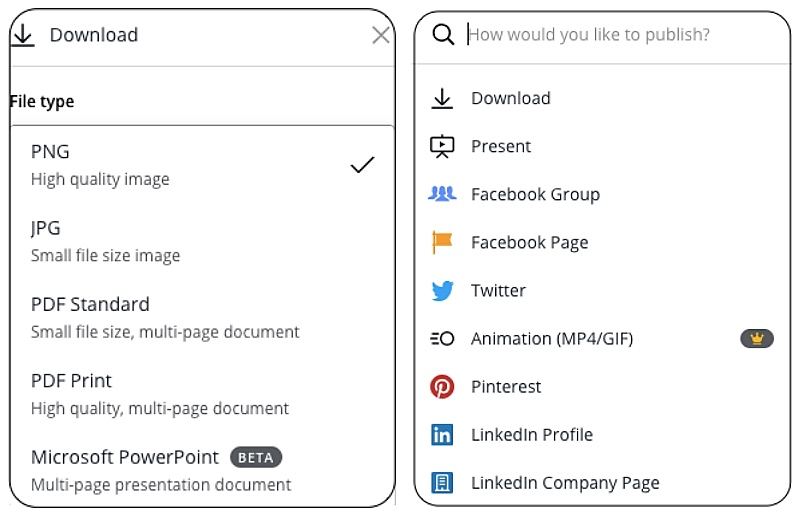Screen dimensions: 800x516
Task: Click 'Small file size image' description
Action: [105, 256]
